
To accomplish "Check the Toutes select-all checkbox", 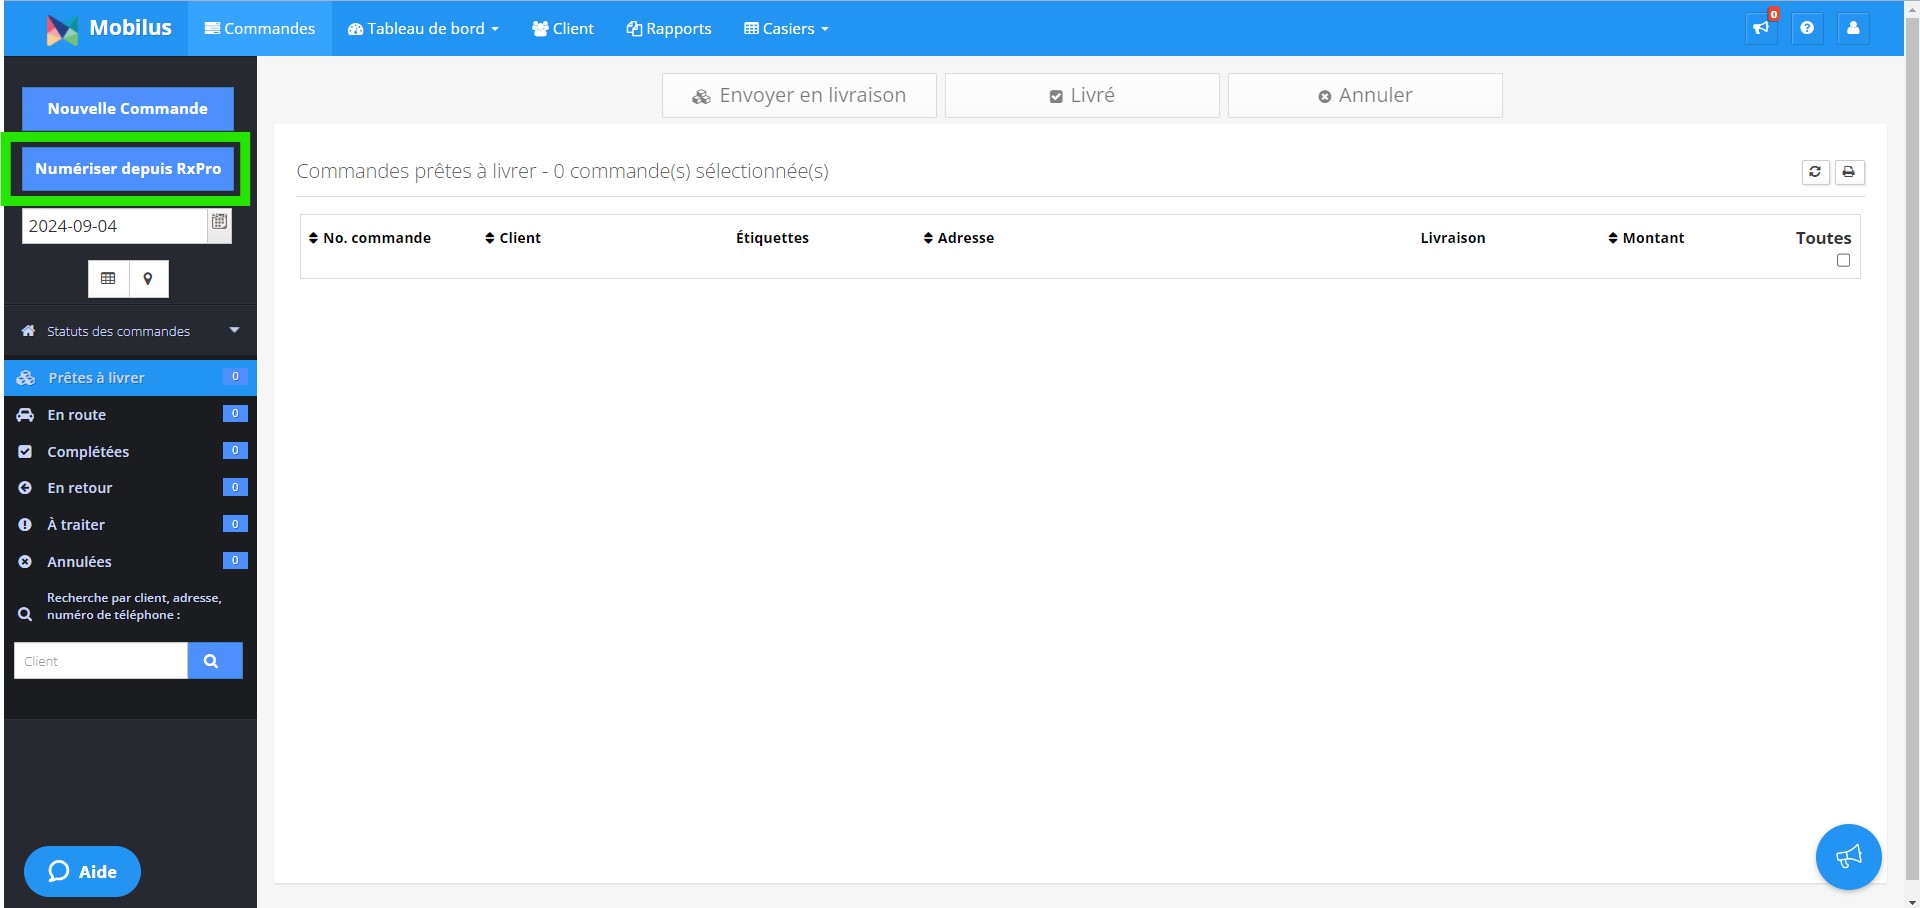I will pyautogui.click(x=1843, y=260).
